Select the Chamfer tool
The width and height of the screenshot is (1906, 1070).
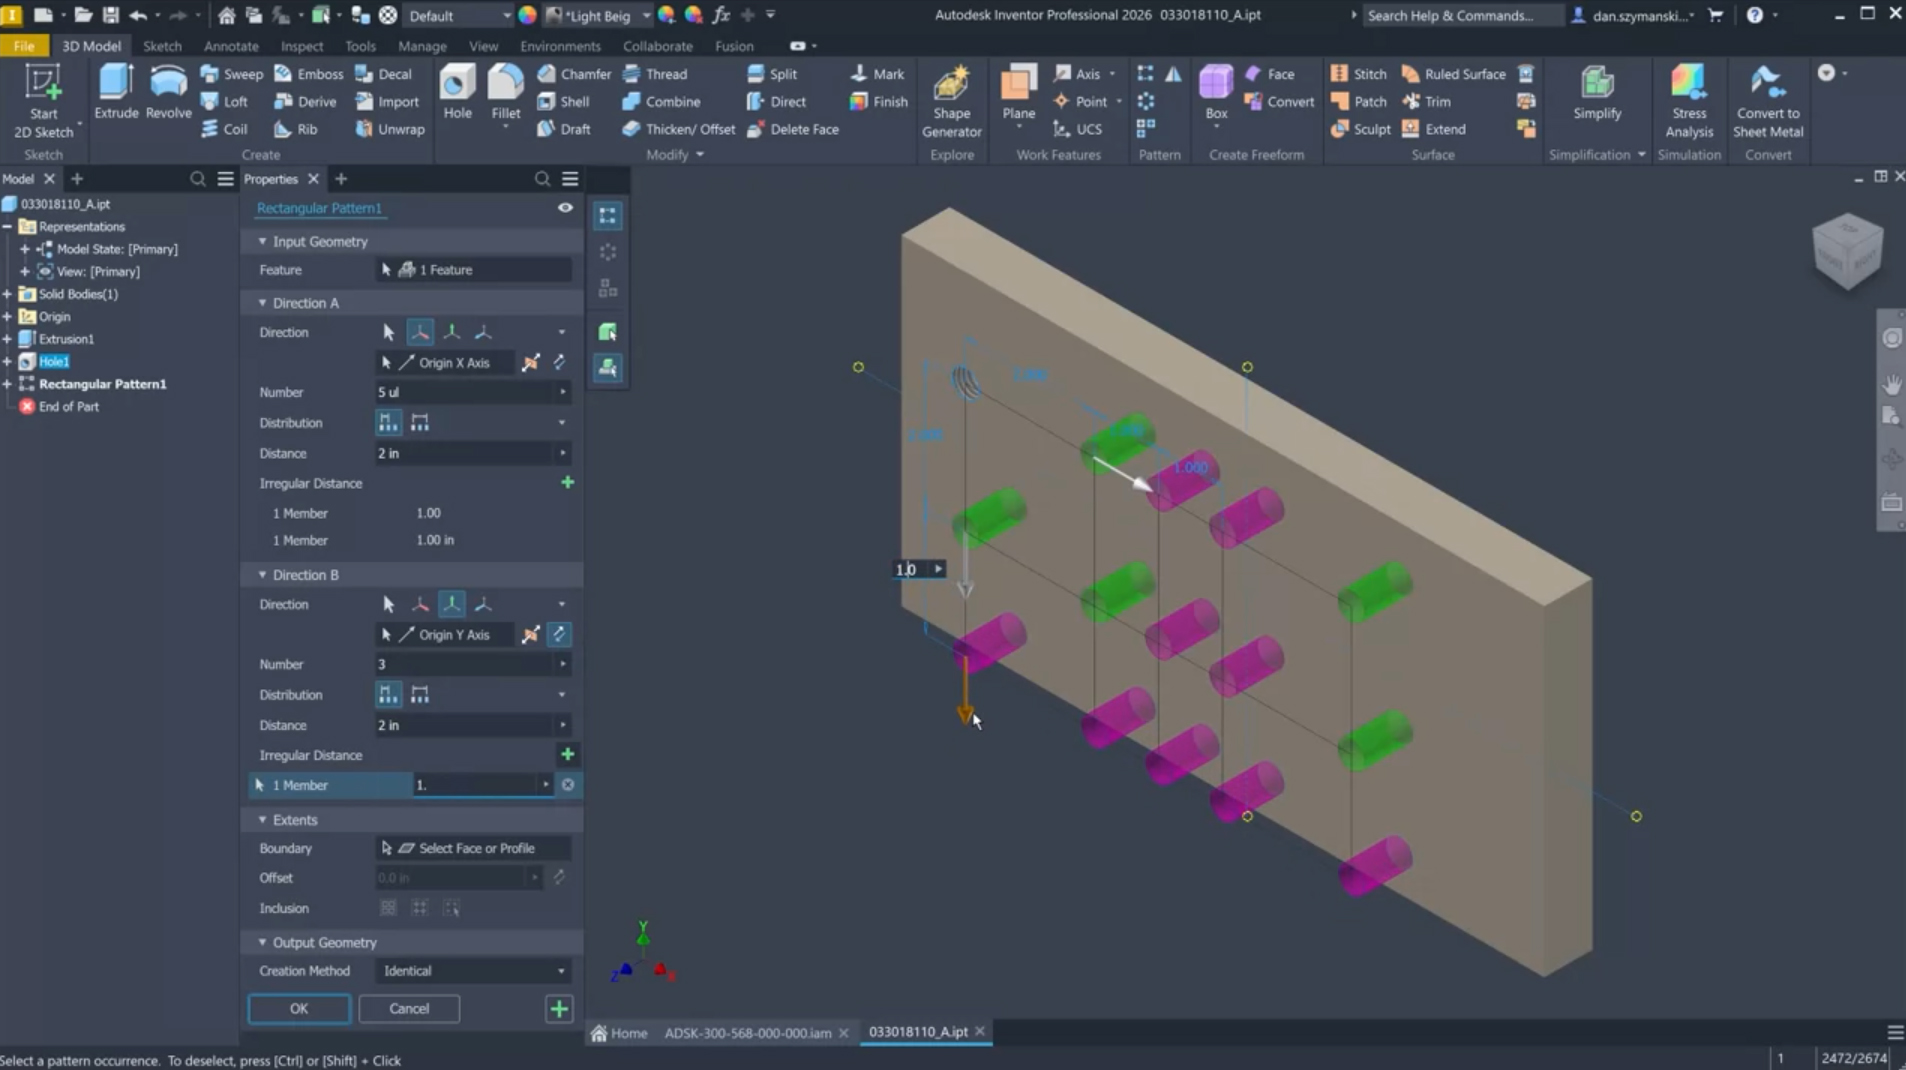coord(574,74)
